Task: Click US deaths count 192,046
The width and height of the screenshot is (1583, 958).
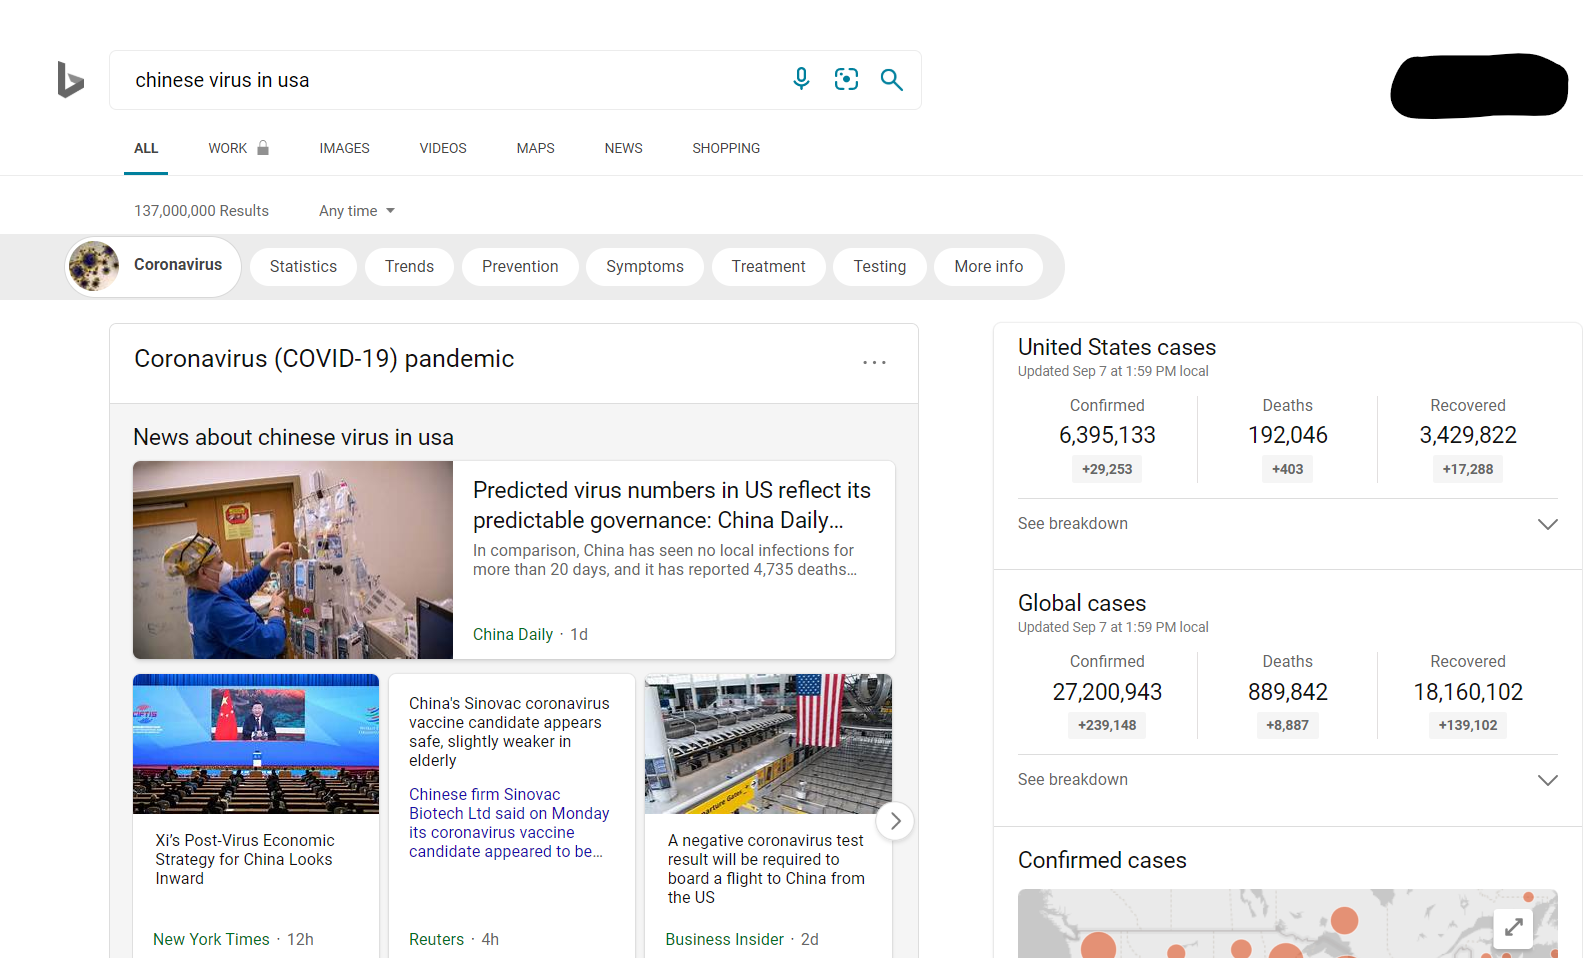Action: [1288, 435]
